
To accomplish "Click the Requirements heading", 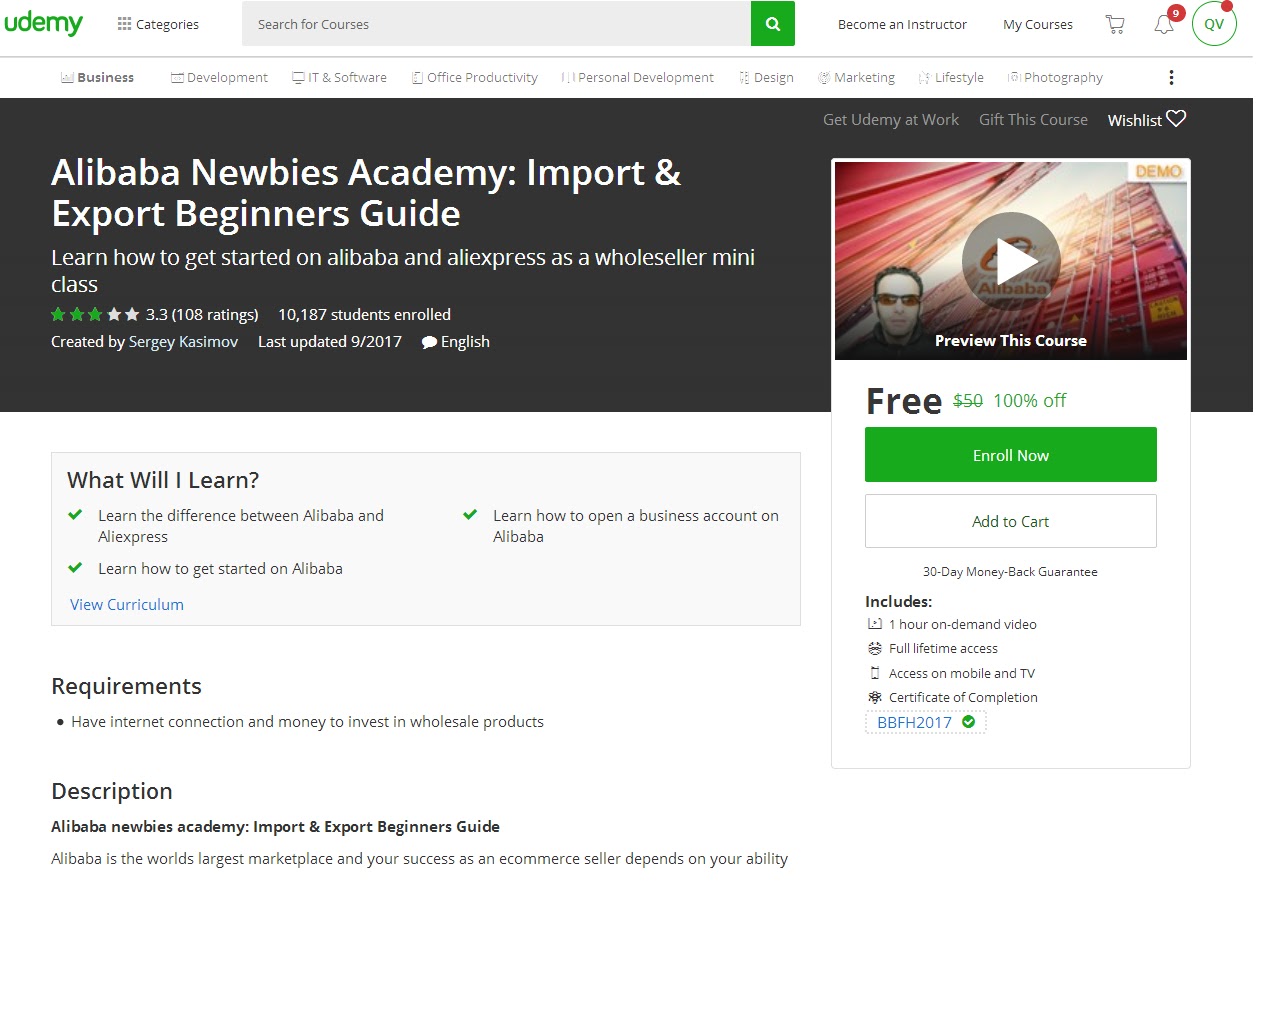I will pyautogui.click(x=126, y=686).
